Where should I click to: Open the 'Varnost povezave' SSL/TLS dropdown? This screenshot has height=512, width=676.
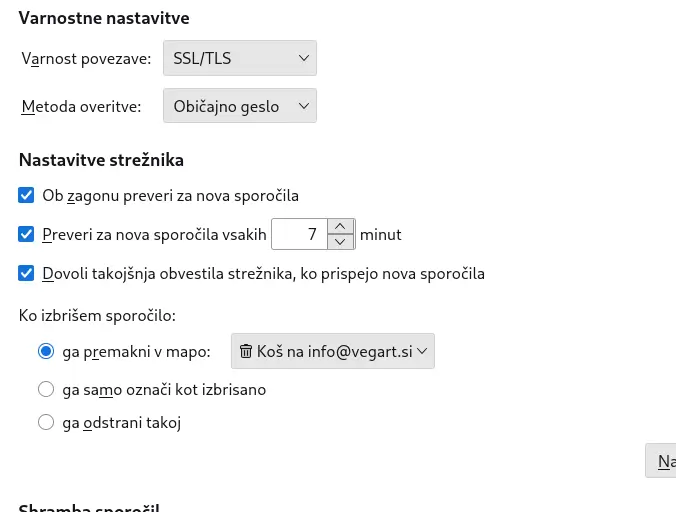[x=238, y=58]
